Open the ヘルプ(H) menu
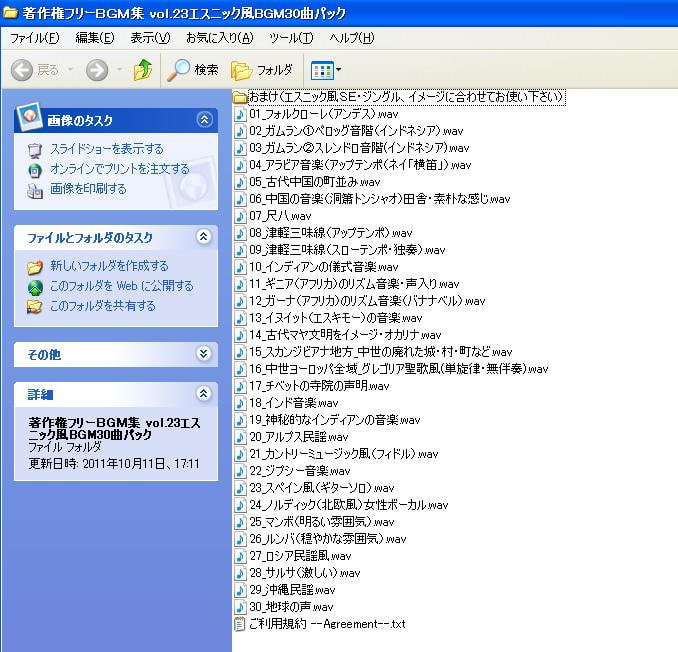 (x=352, y=38)
